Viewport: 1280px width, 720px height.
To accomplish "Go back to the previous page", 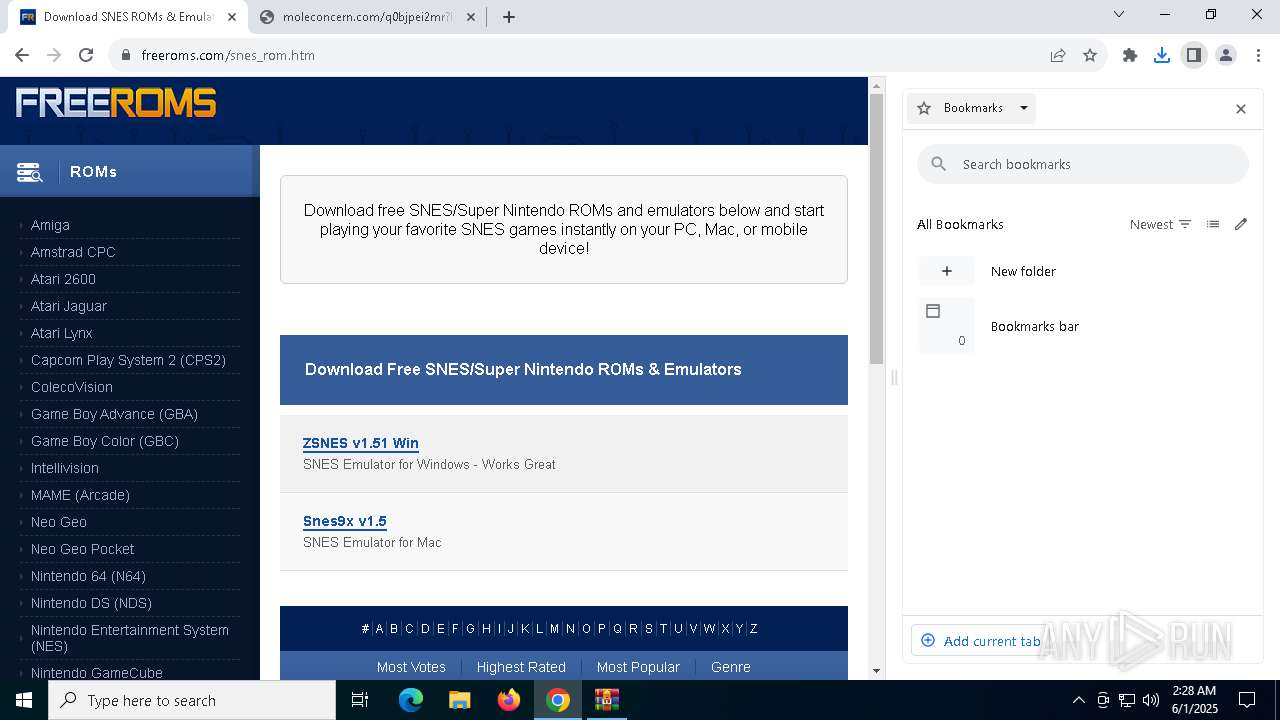I will (22, 55).
